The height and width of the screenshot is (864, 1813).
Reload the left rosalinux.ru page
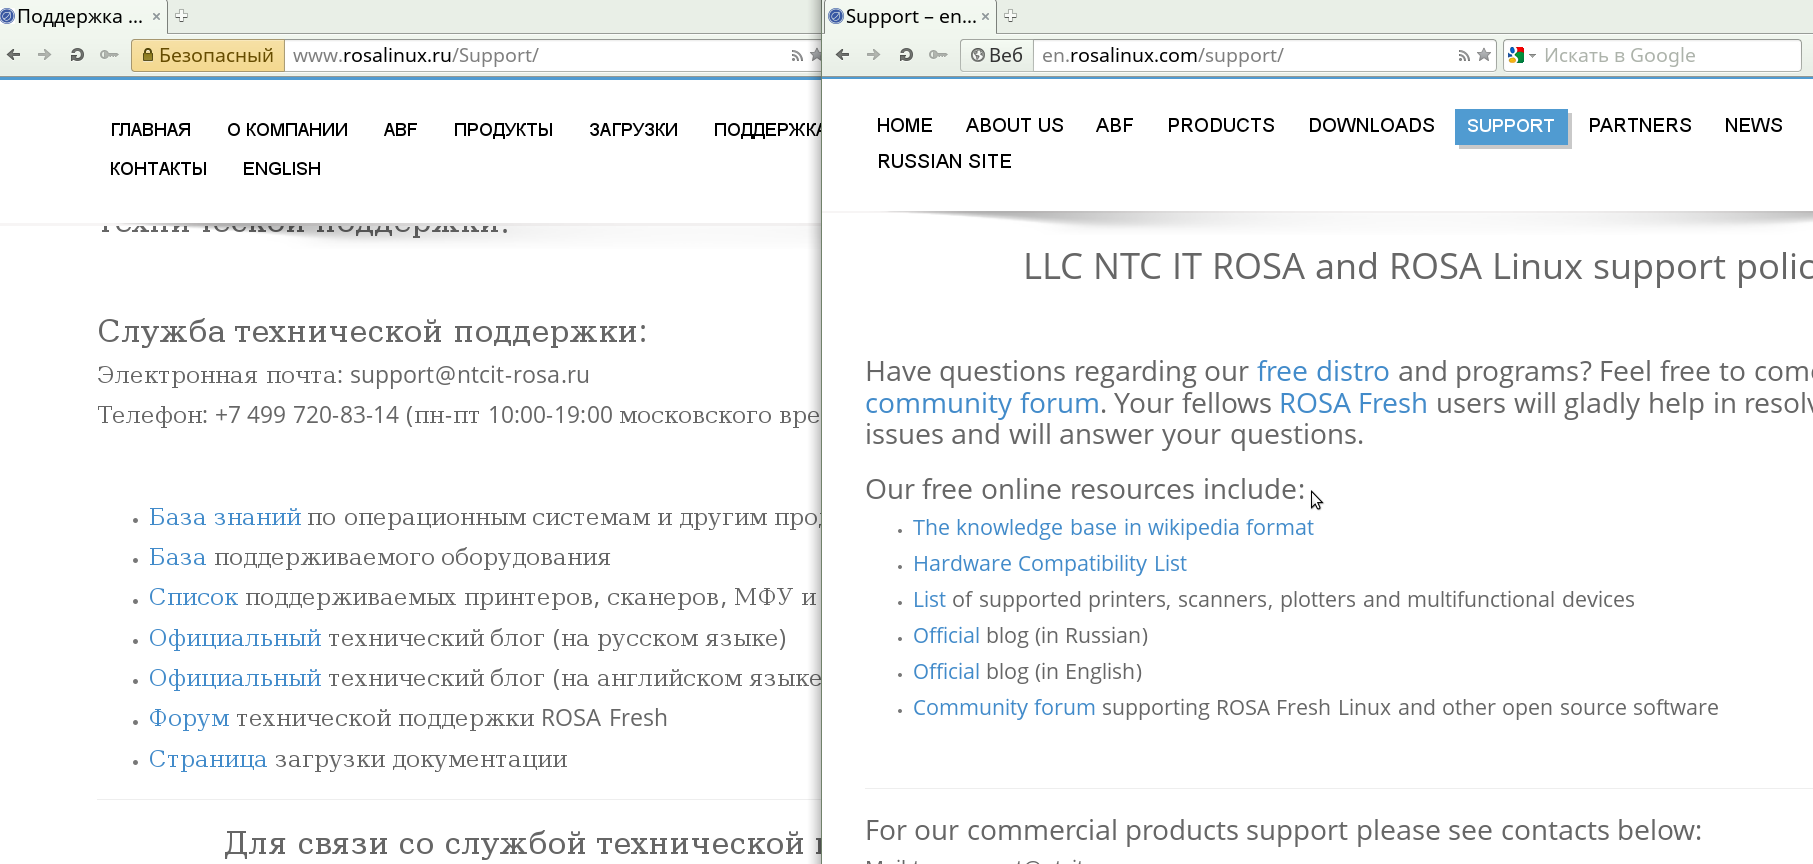[x=77, y=55]
